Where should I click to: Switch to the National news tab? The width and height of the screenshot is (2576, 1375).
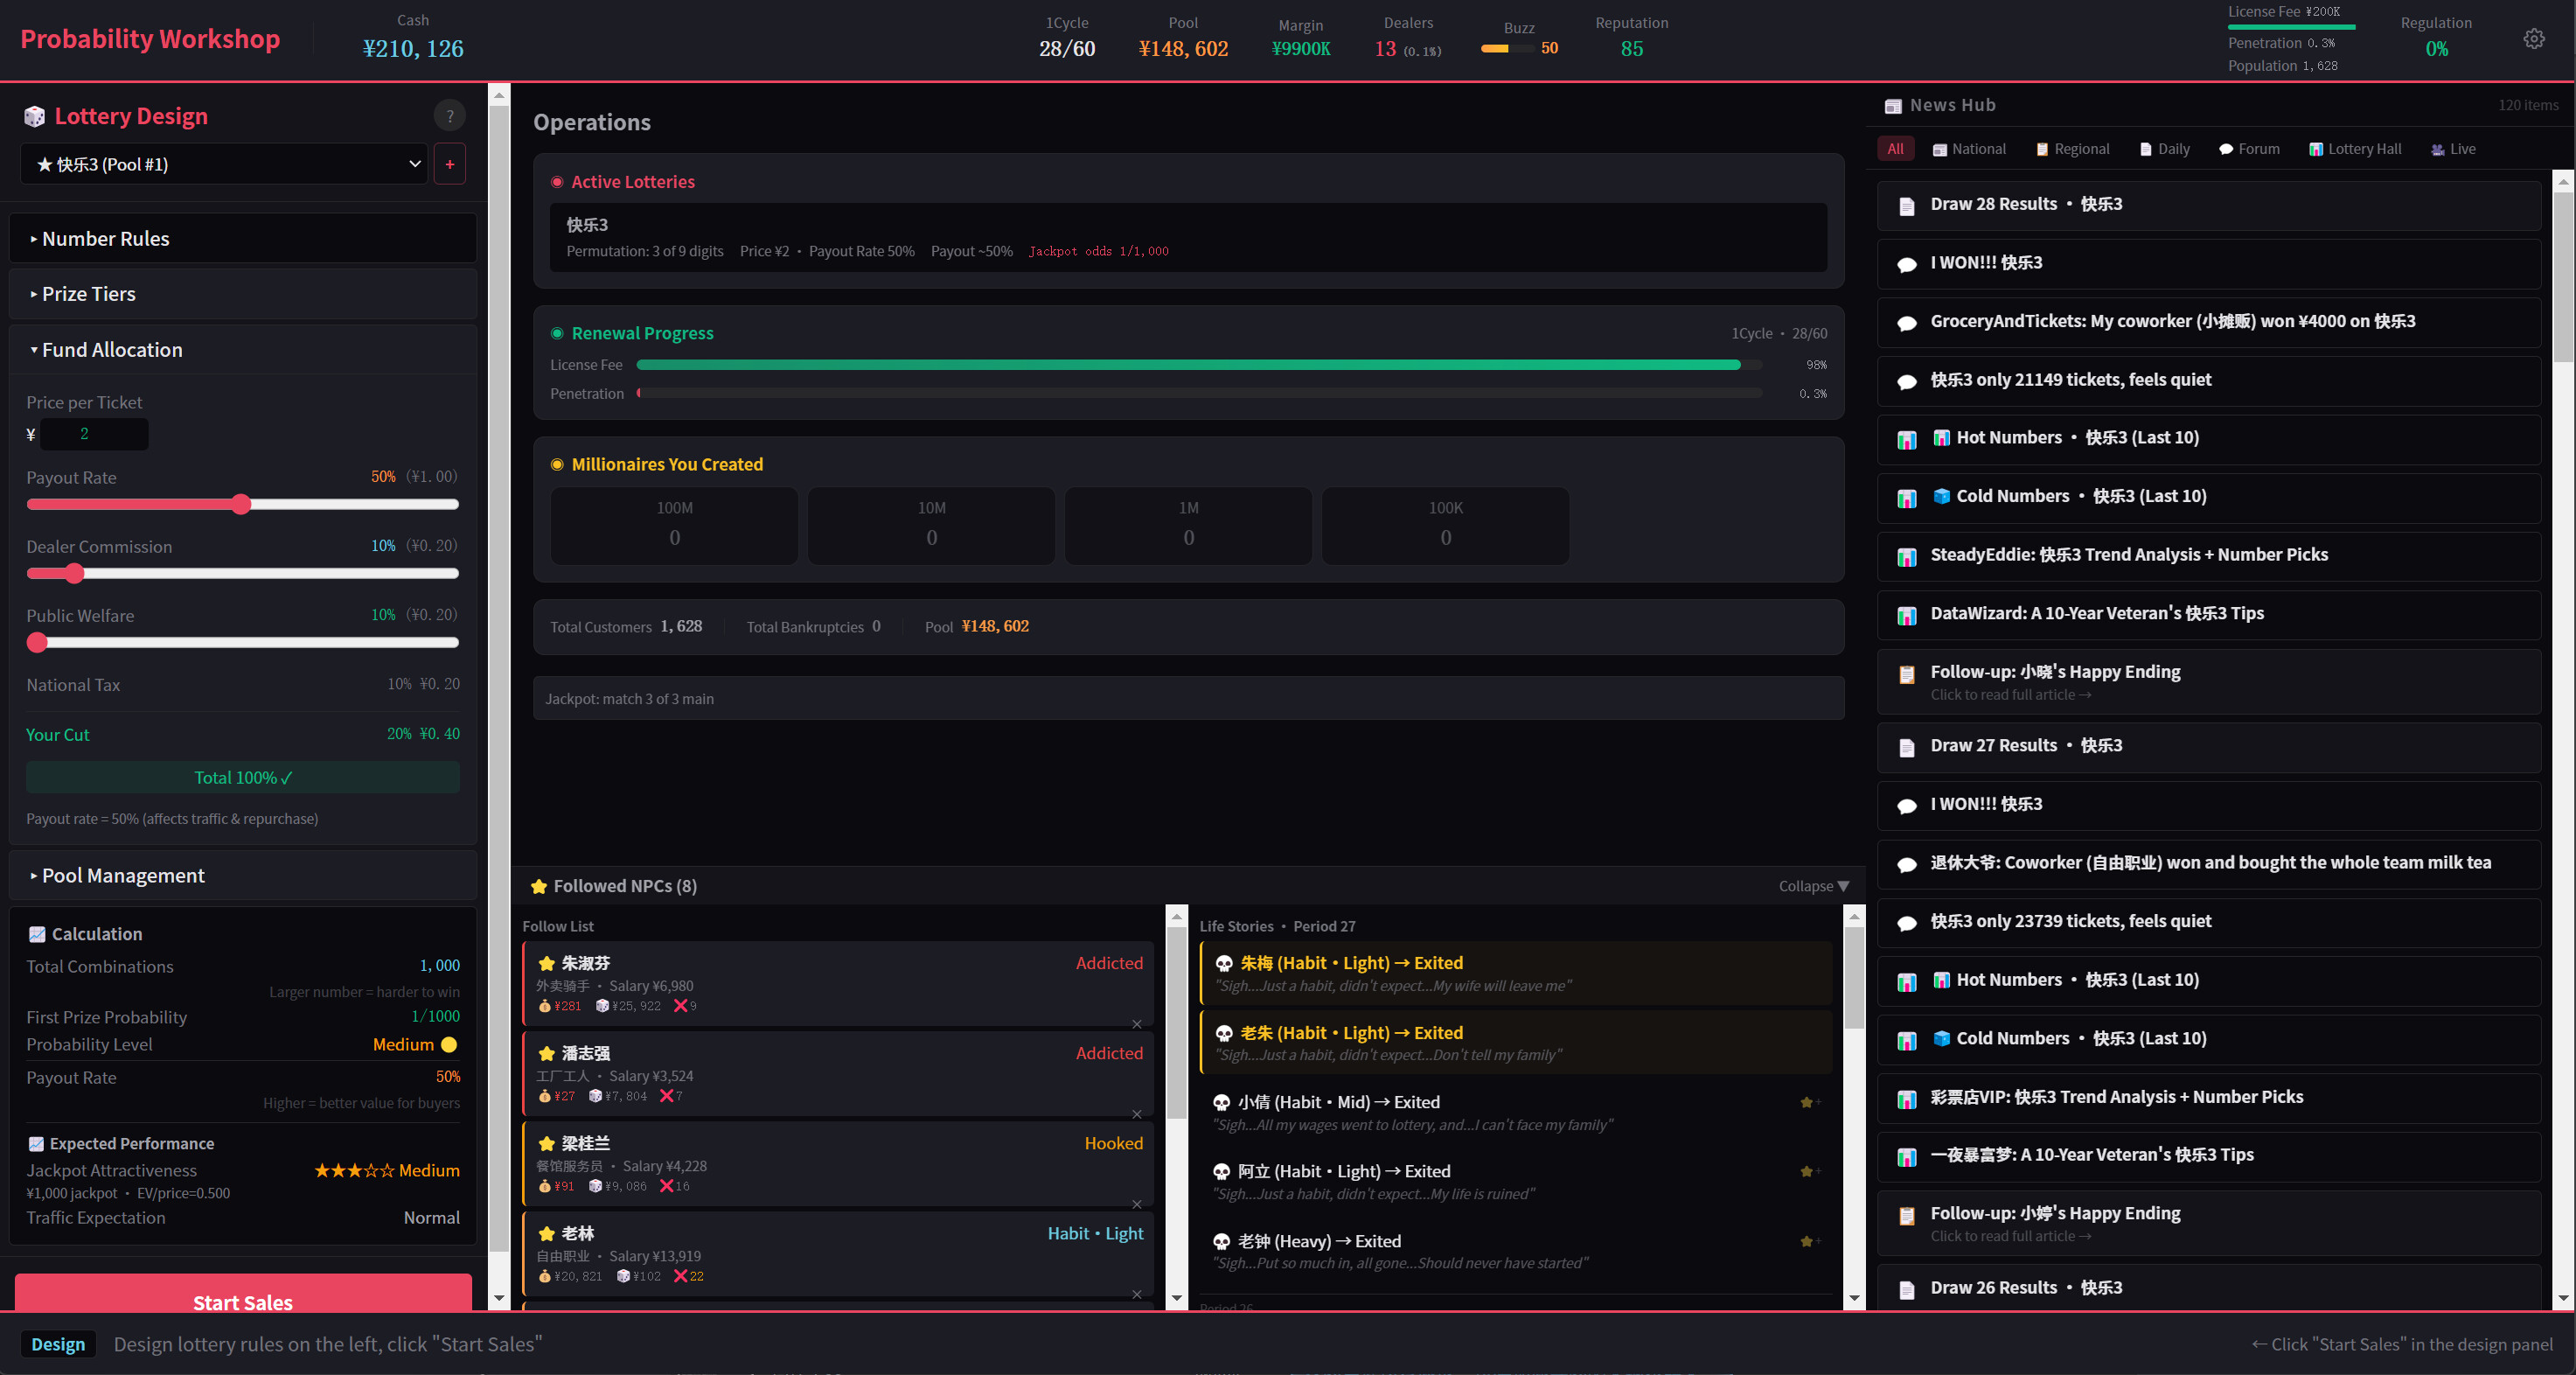pyautogui.click(x=1969, y=149)
